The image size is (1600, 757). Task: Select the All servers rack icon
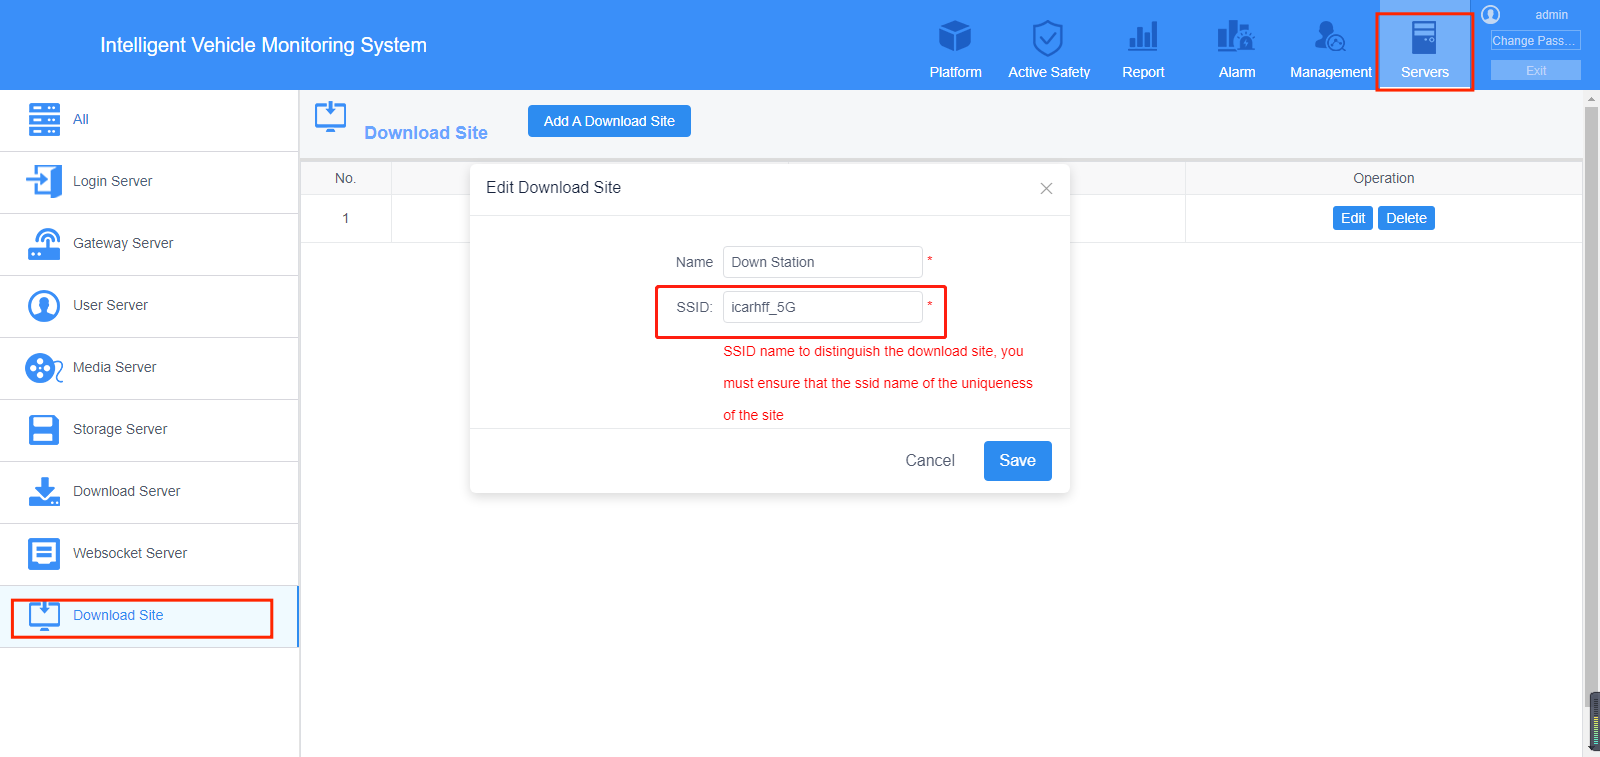pyautogui.click(x=44, y=119)
